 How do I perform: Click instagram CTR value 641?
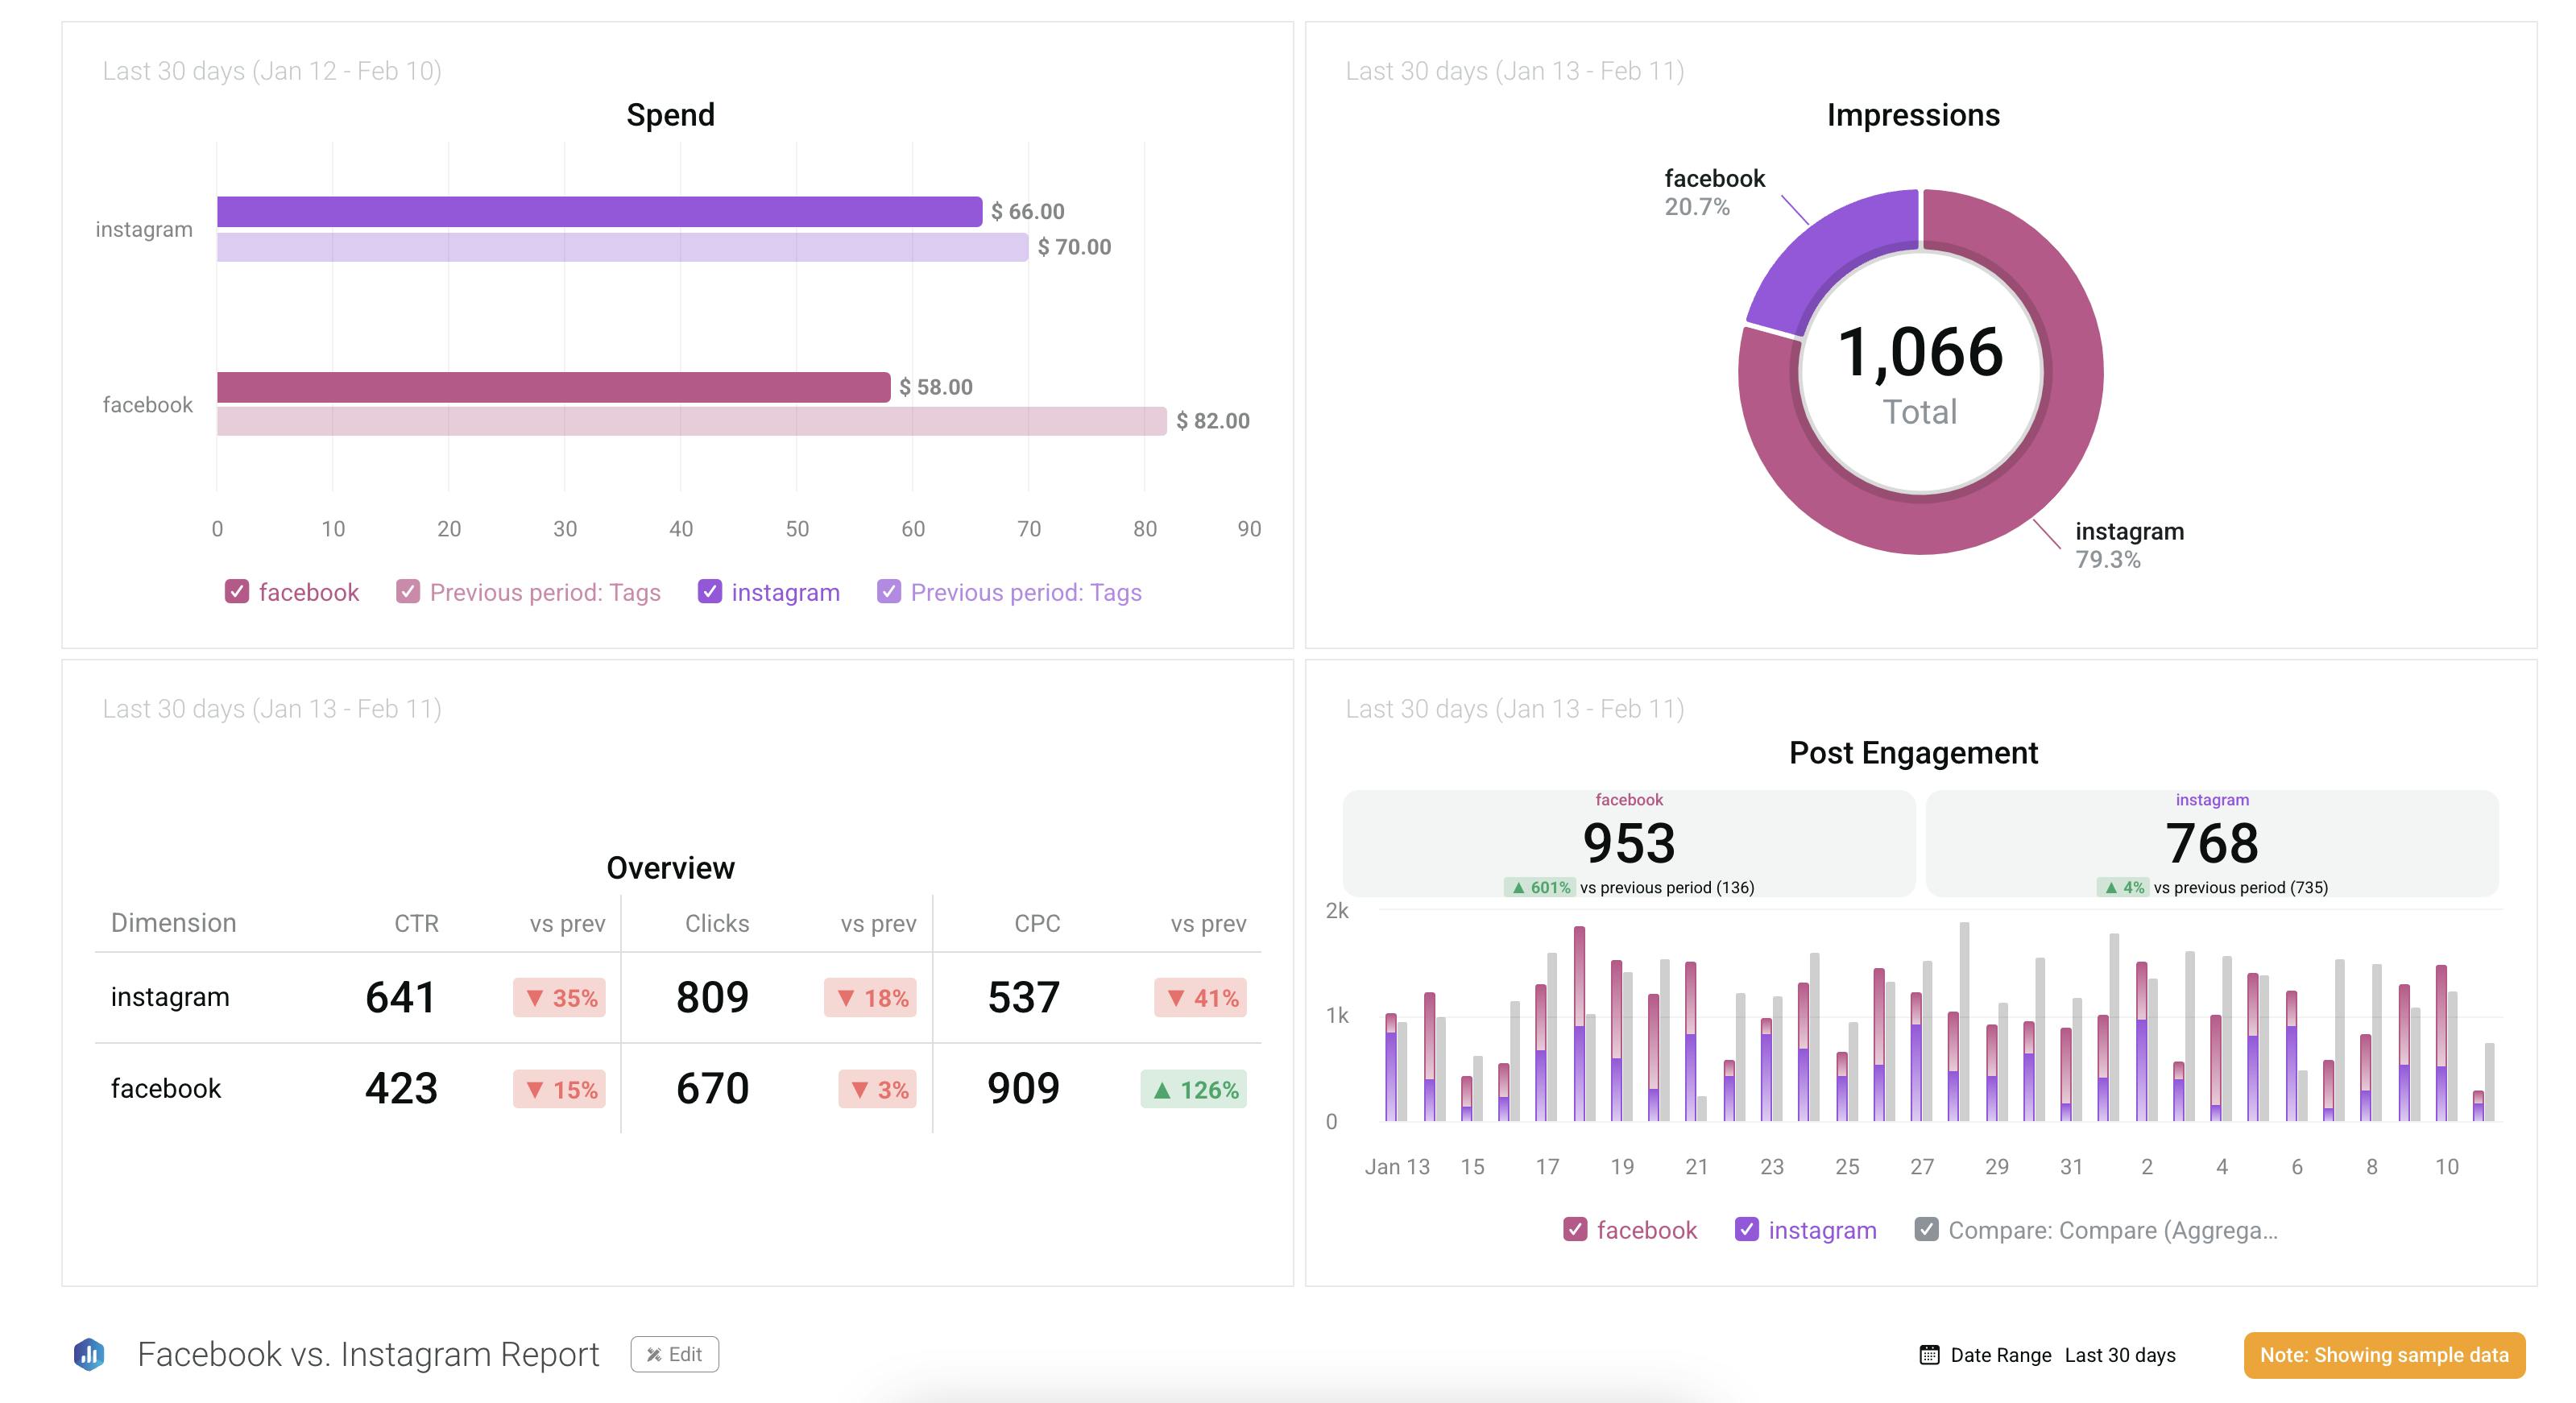[x=400, y=997]
